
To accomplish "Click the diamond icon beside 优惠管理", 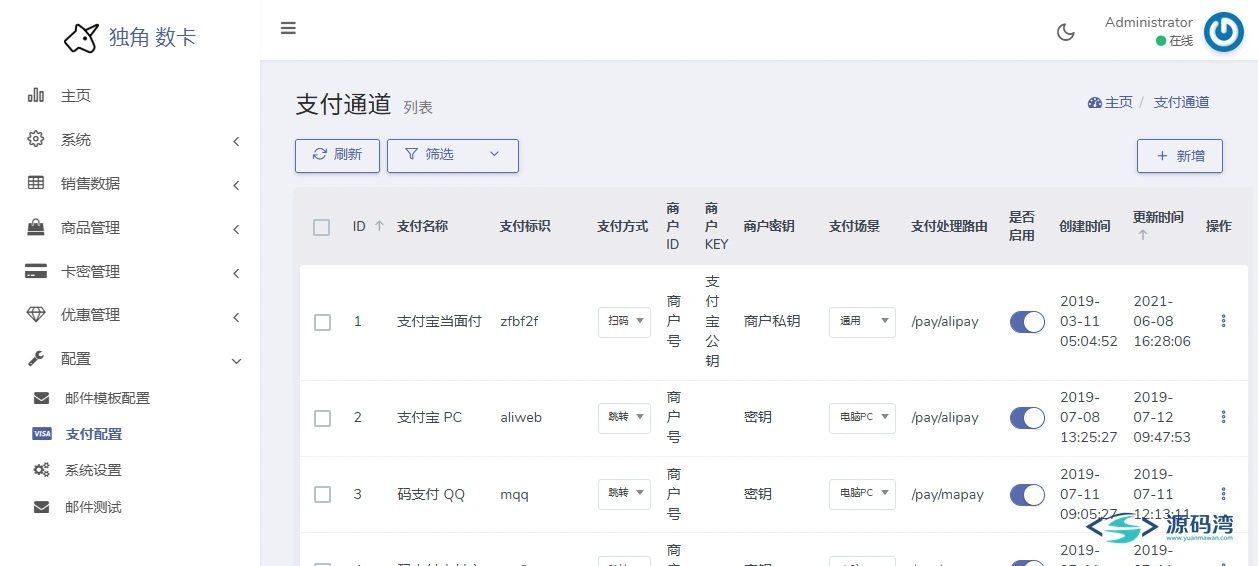I will 36,315.
